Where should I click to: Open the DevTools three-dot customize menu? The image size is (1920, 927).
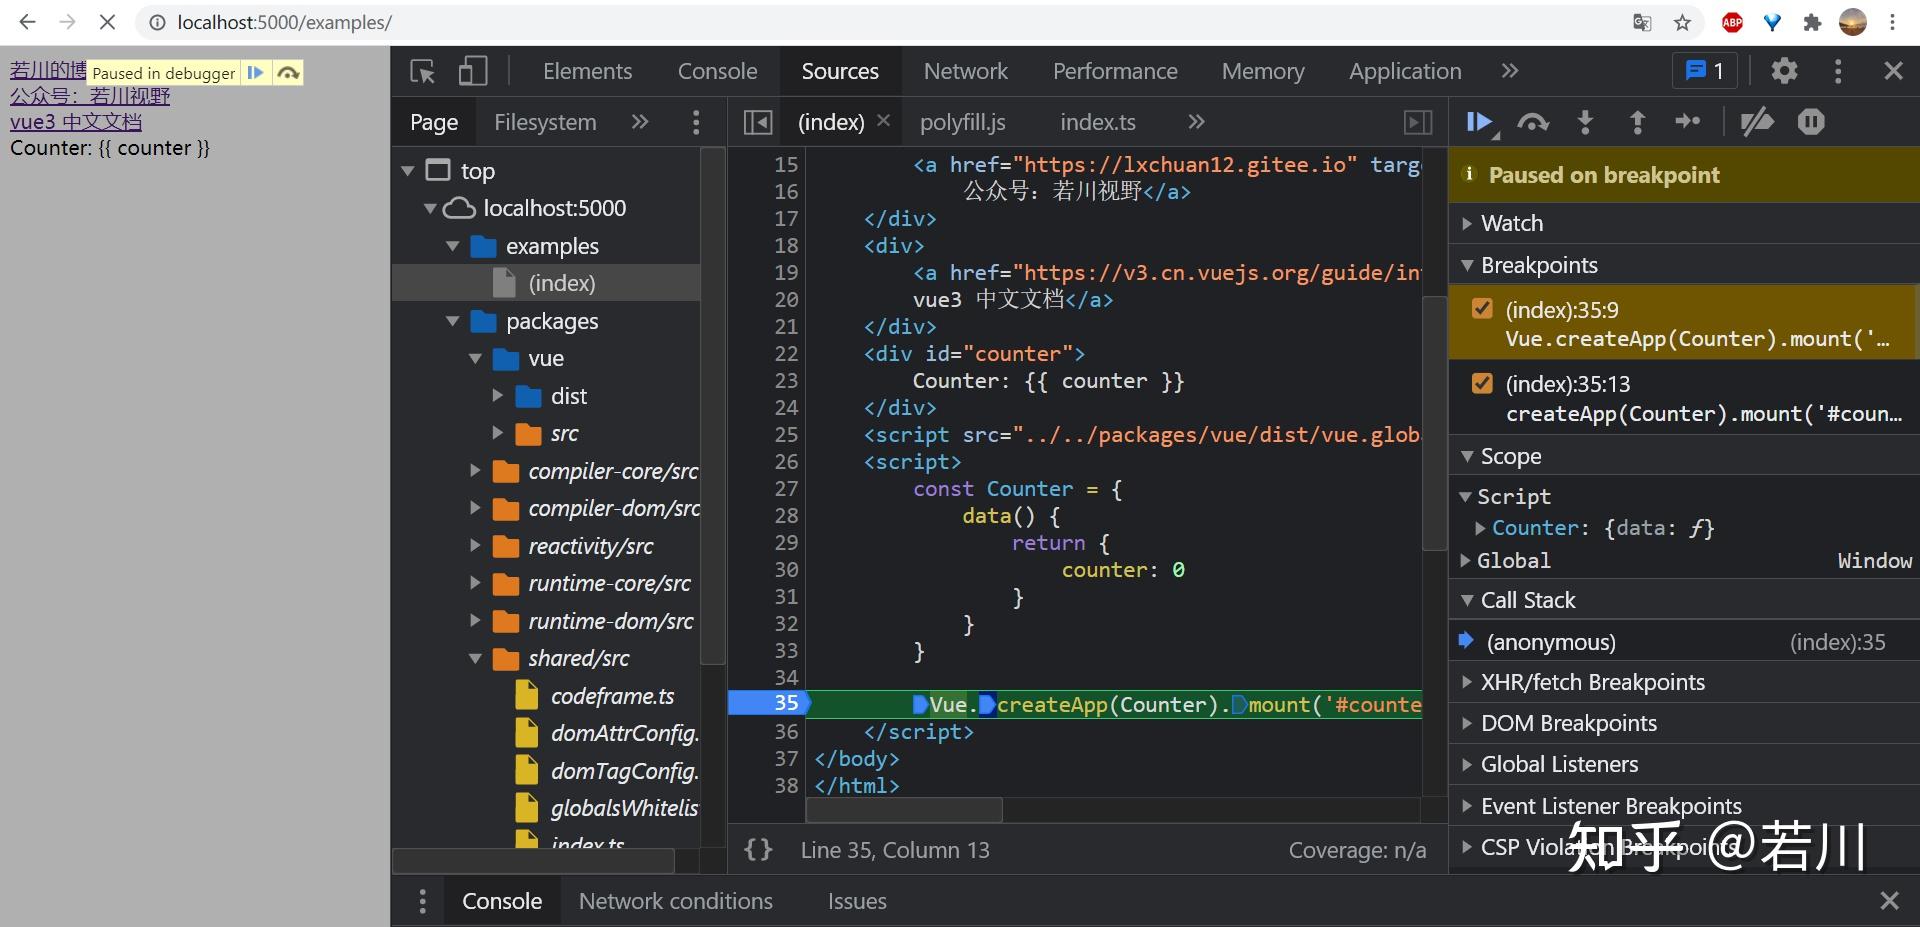coord(1838,71)
